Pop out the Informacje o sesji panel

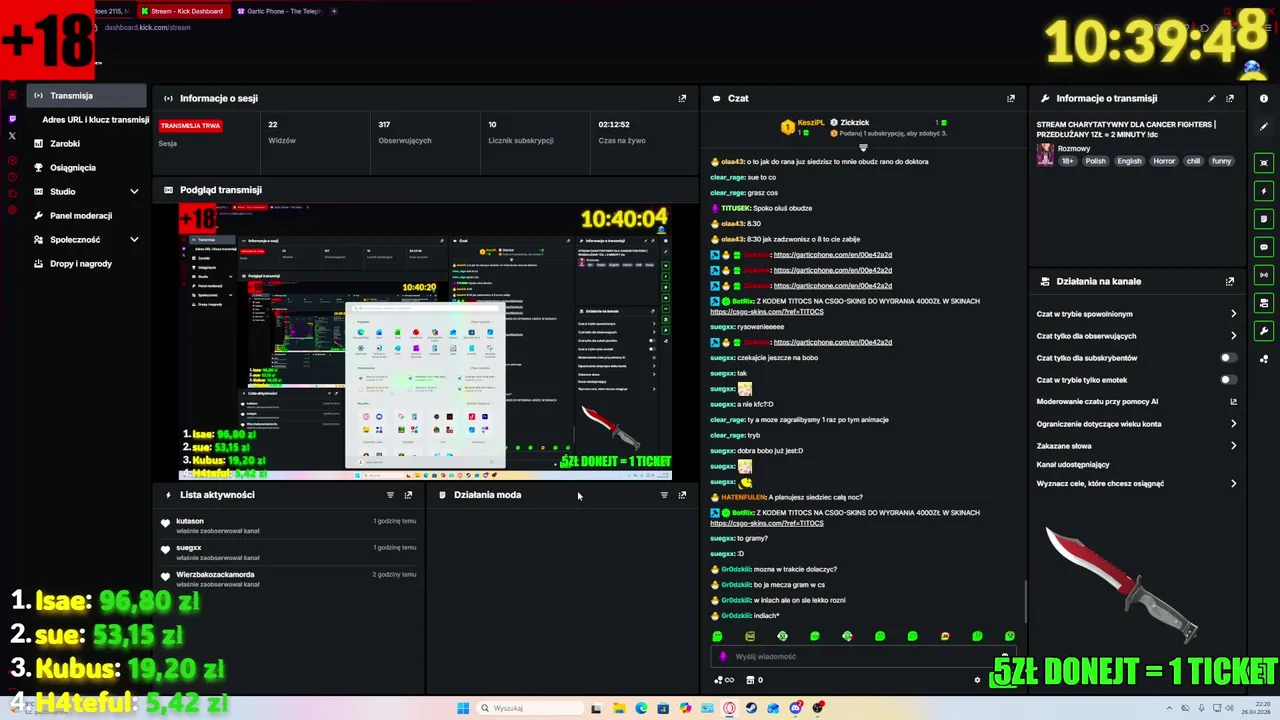[682, 98]
